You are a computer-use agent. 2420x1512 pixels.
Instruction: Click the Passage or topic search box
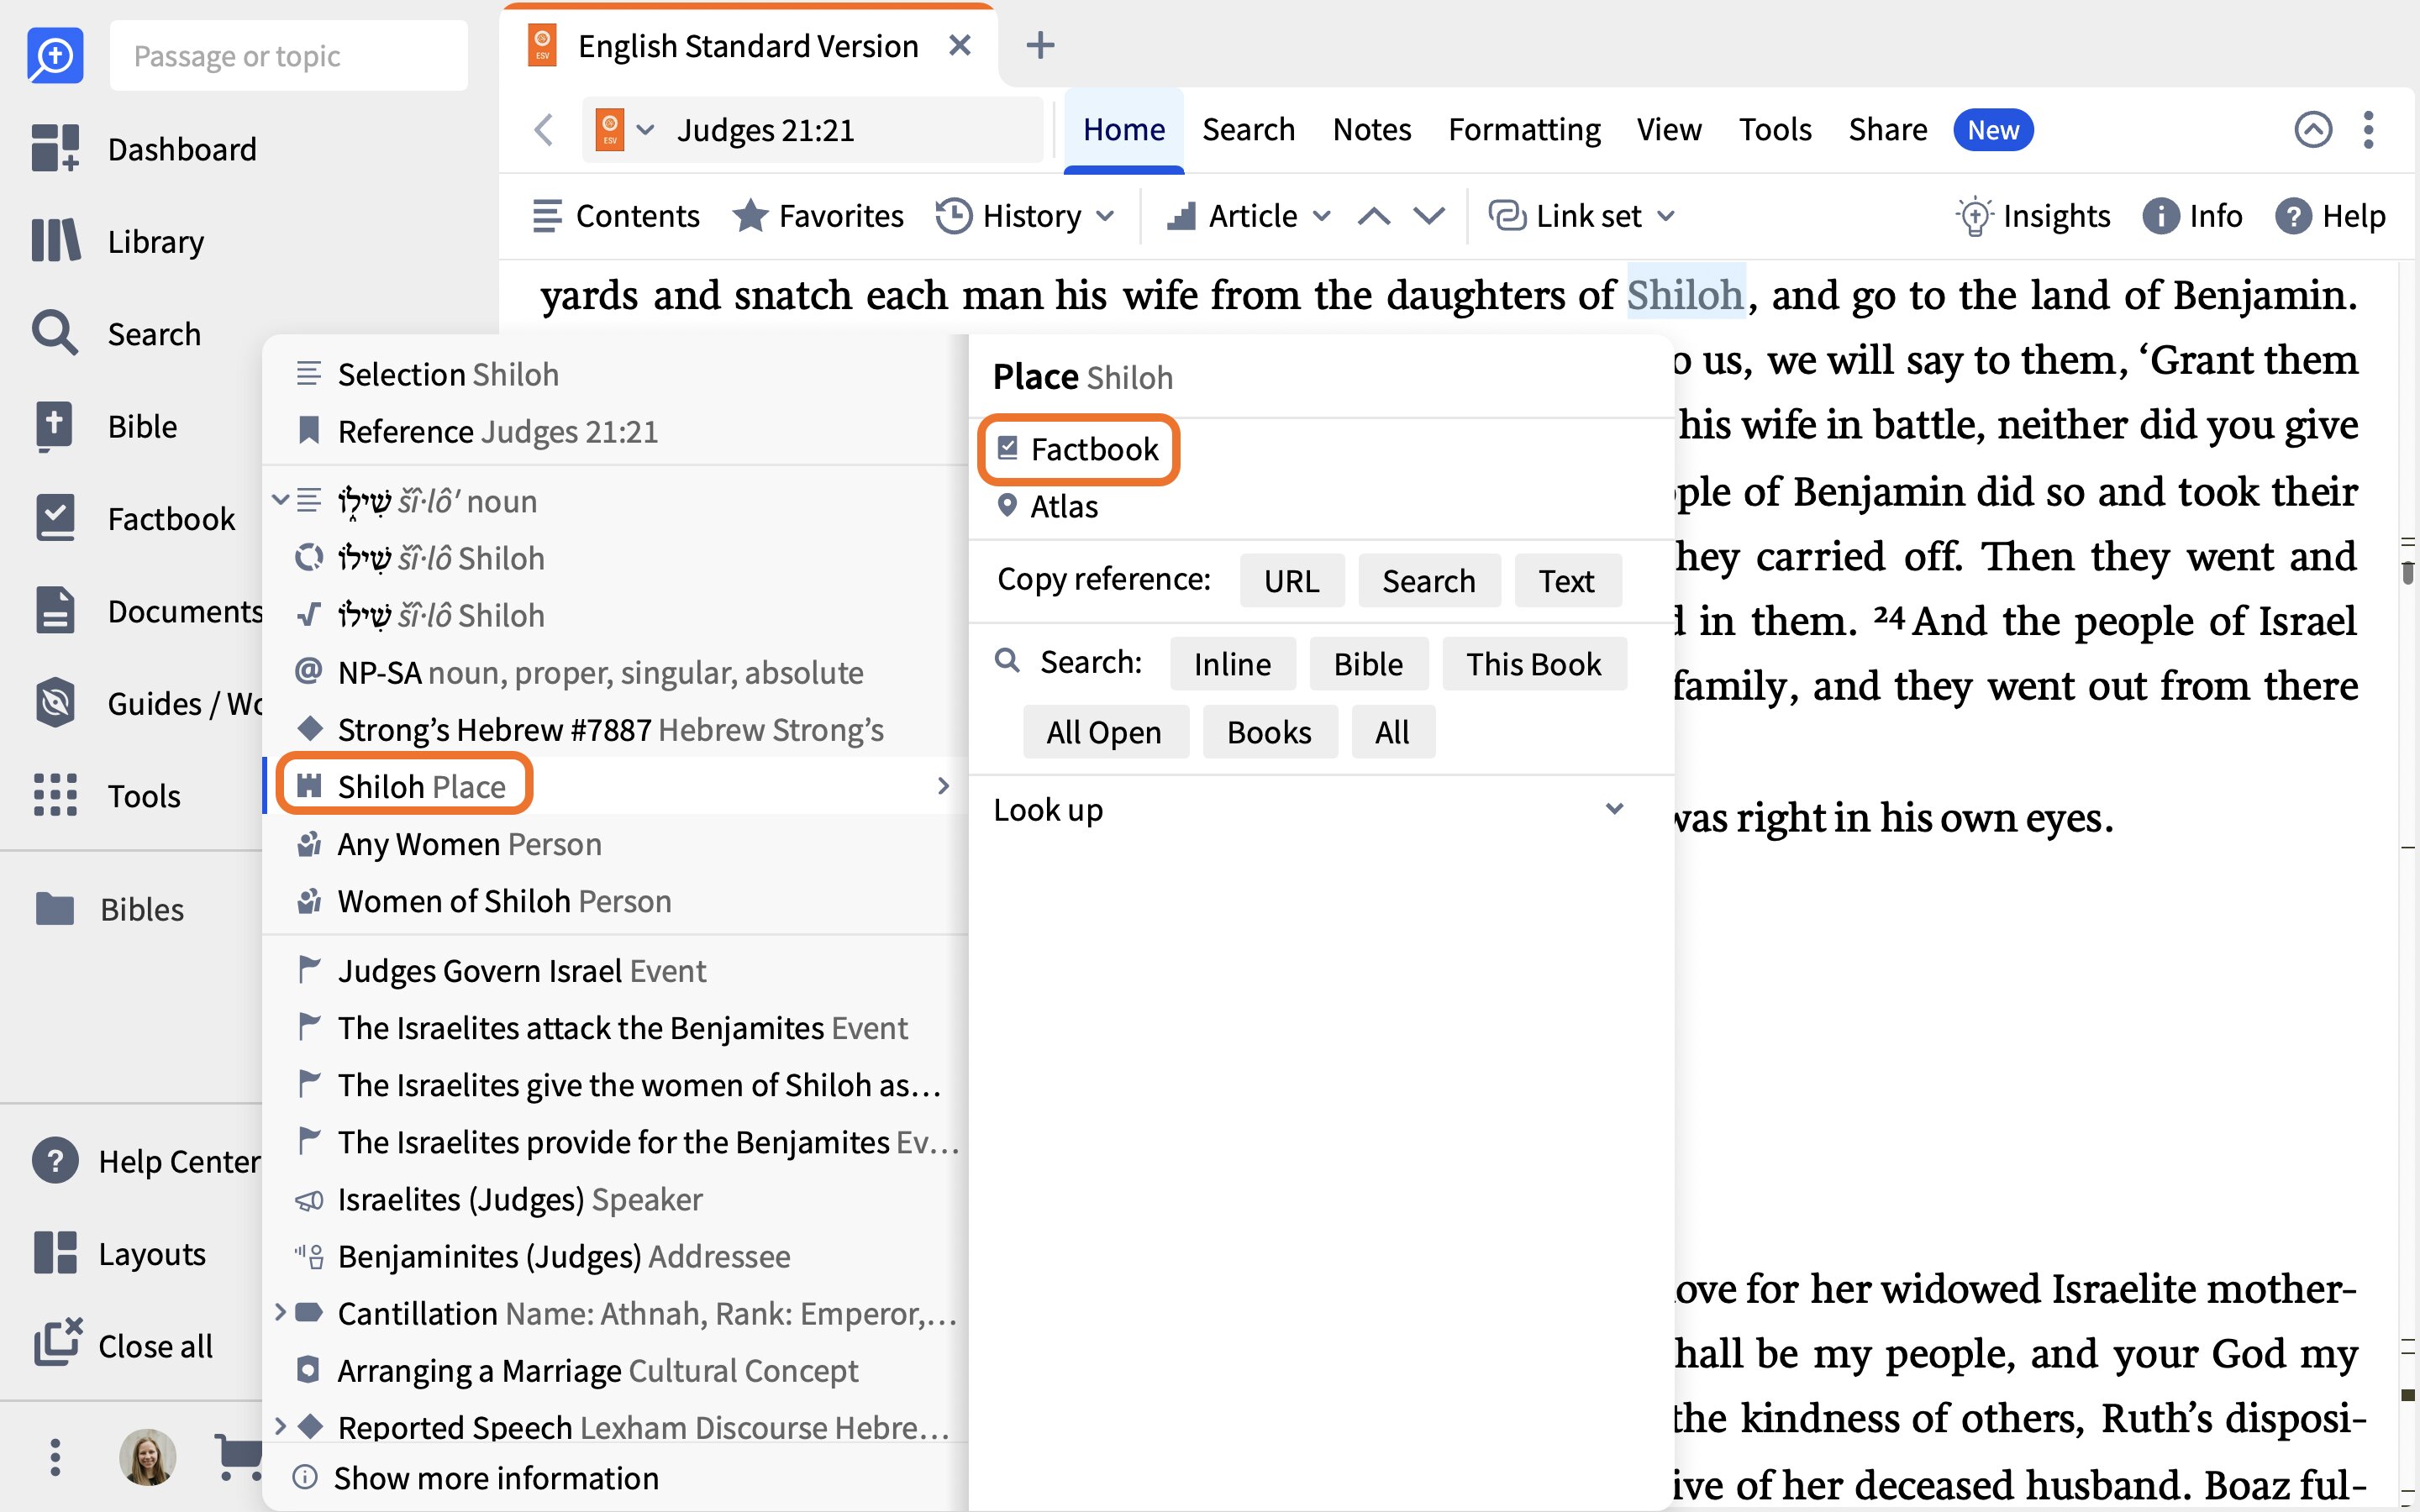pyautogui.click(x=288, y=56)
